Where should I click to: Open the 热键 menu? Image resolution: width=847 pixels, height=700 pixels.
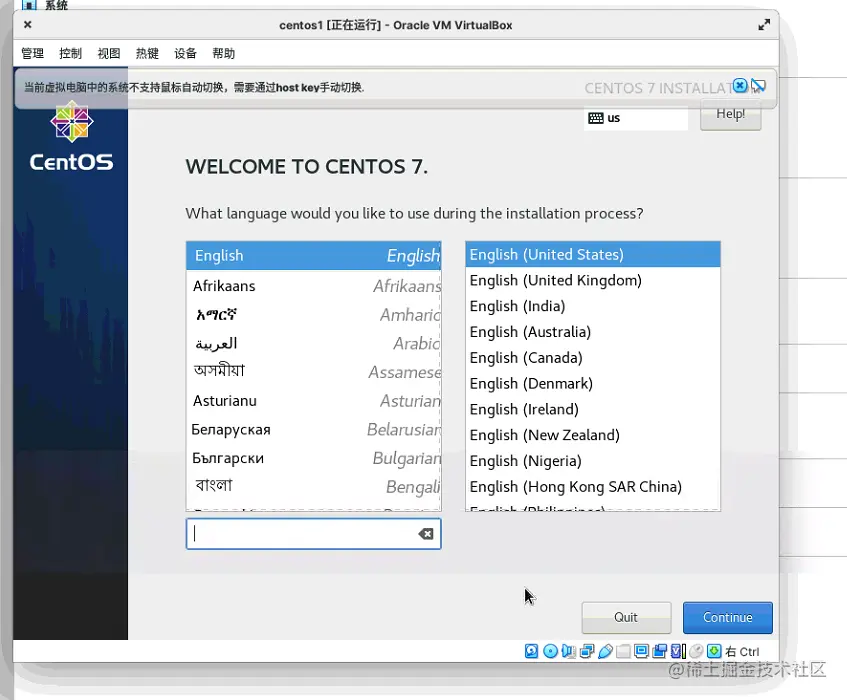[147, 53]
